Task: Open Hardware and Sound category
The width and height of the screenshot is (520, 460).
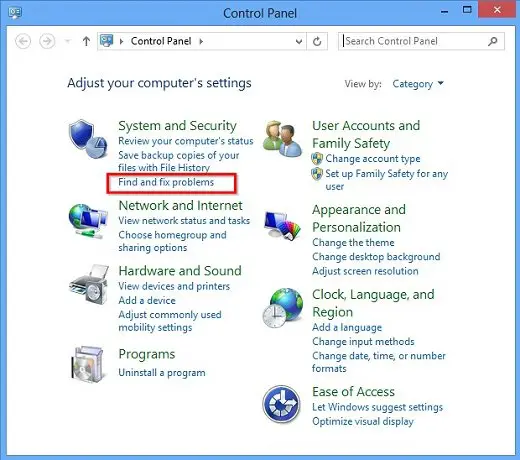Action: click(180, 271)
